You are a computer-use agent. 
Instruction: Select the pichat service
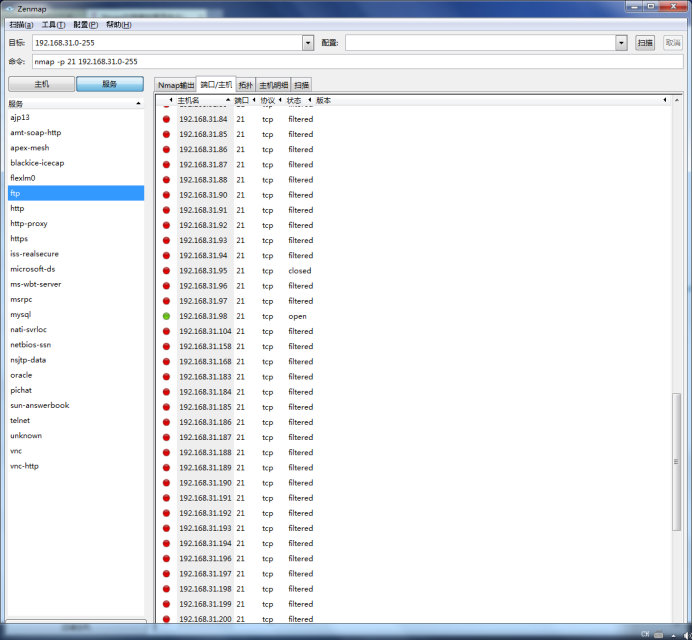point(76,390)
